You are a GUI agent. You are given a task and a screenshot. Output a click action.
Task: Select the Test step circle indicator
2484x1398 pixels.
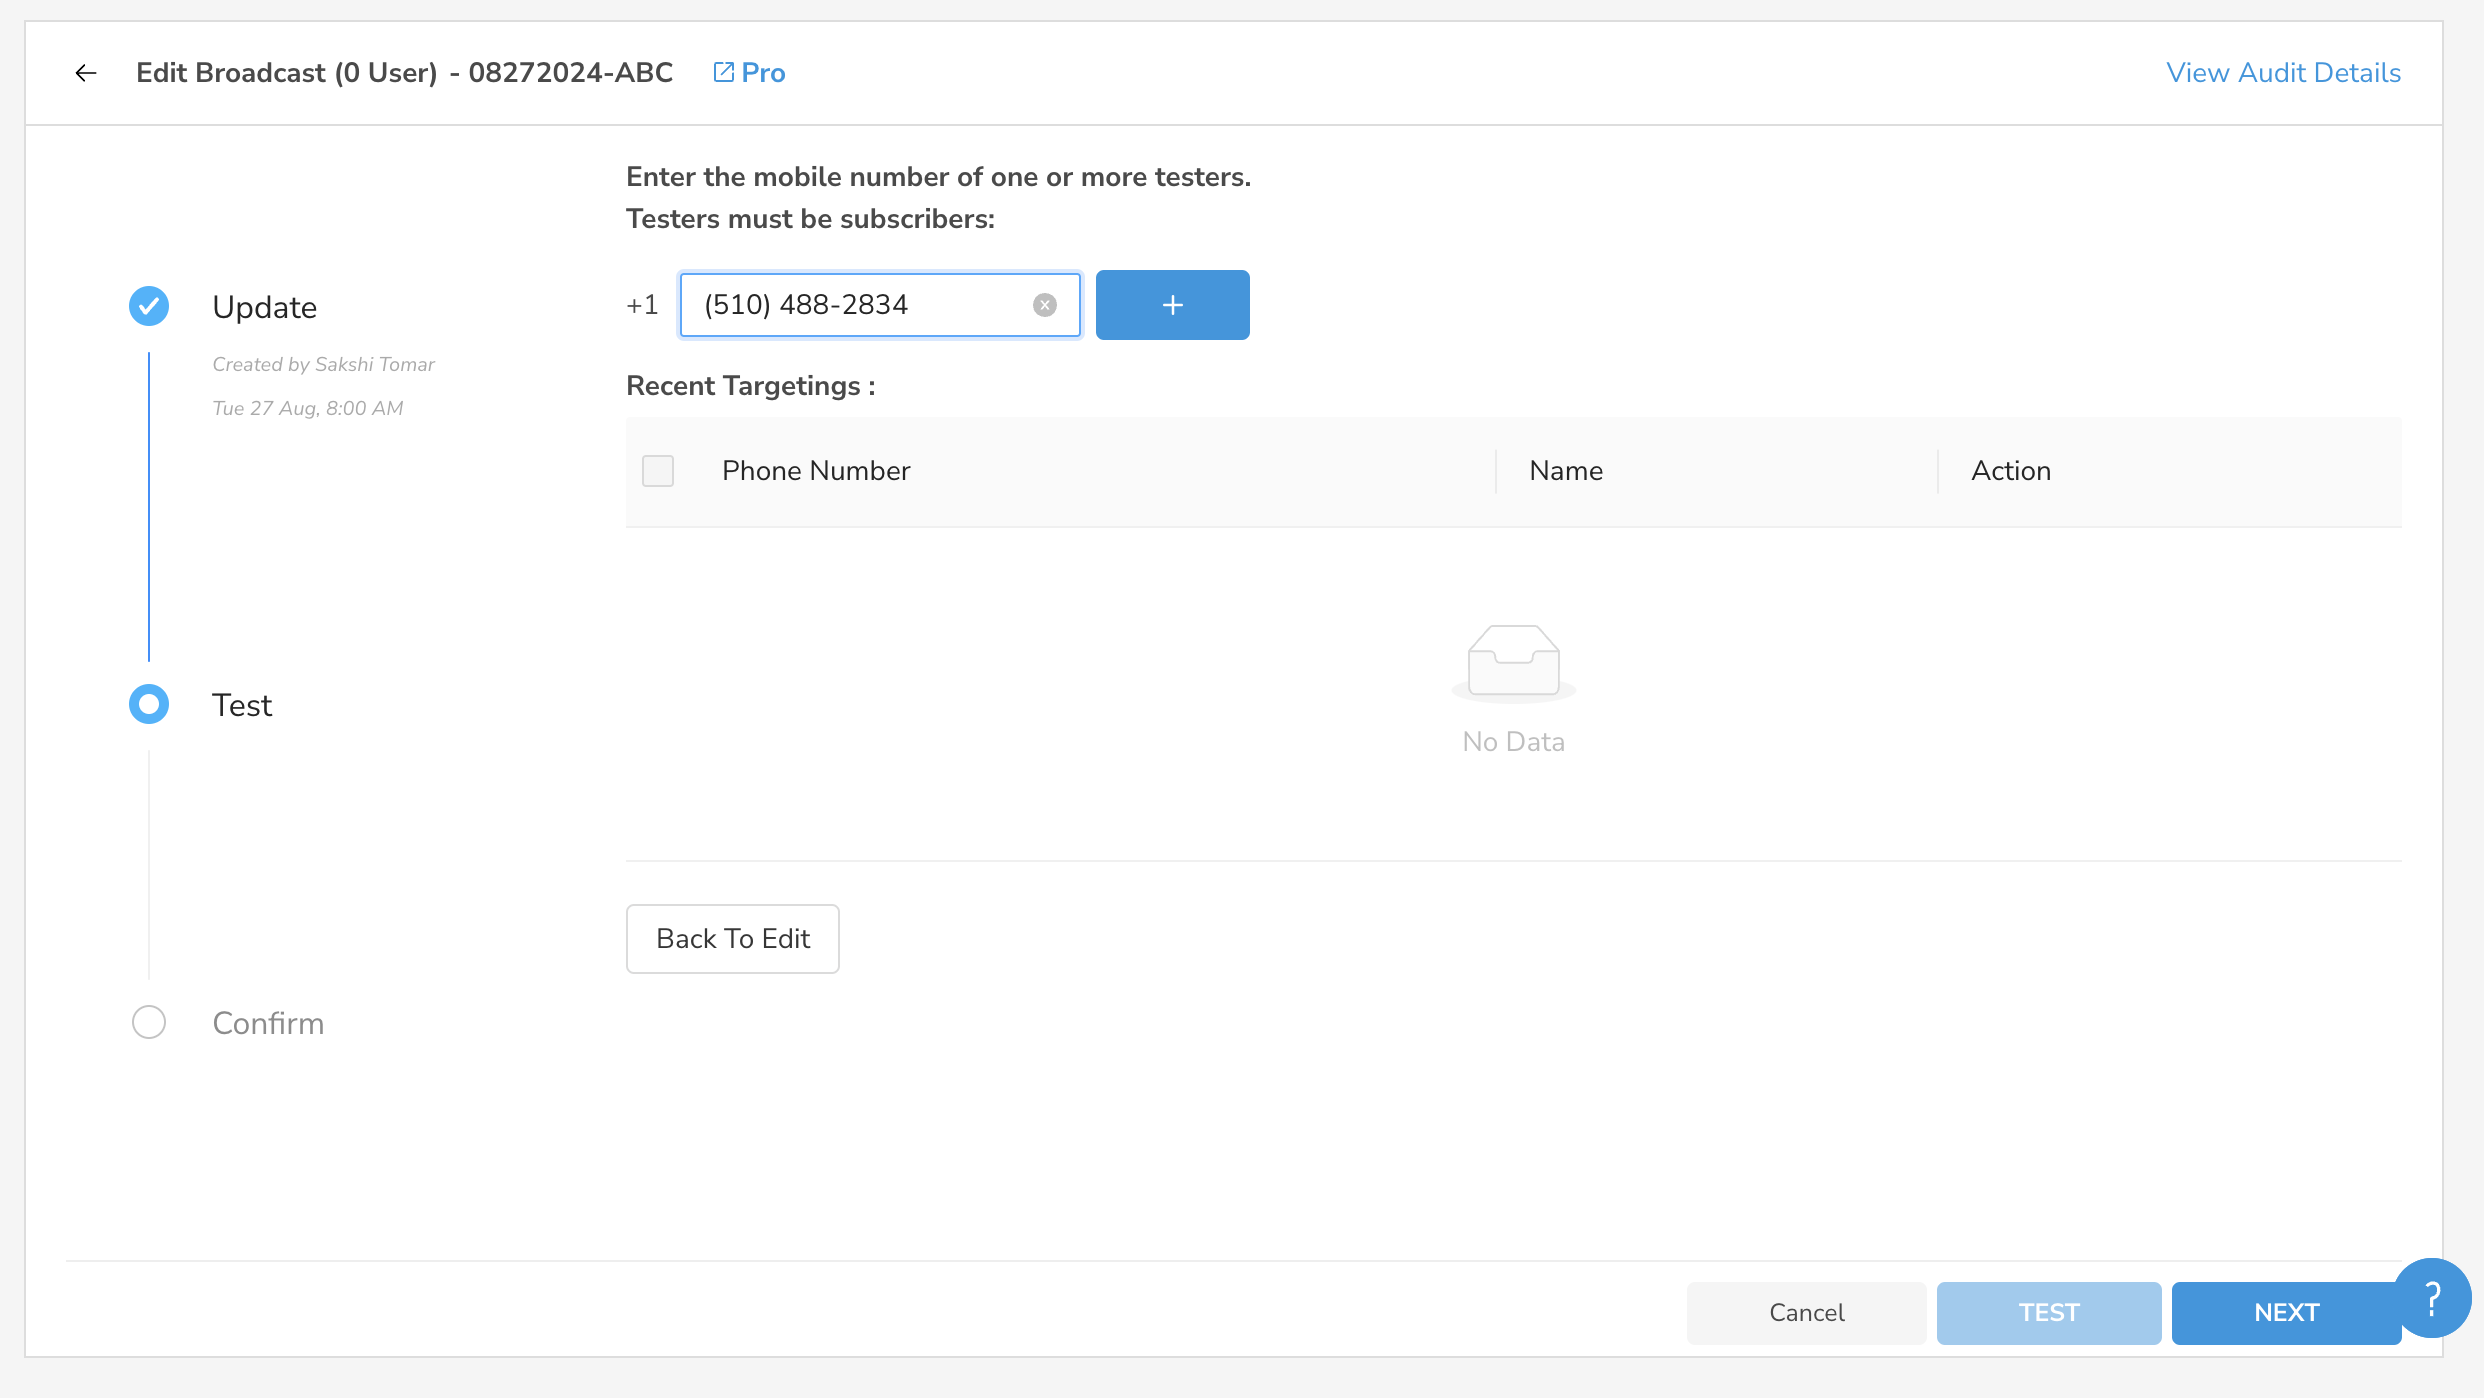pos(149,704)
